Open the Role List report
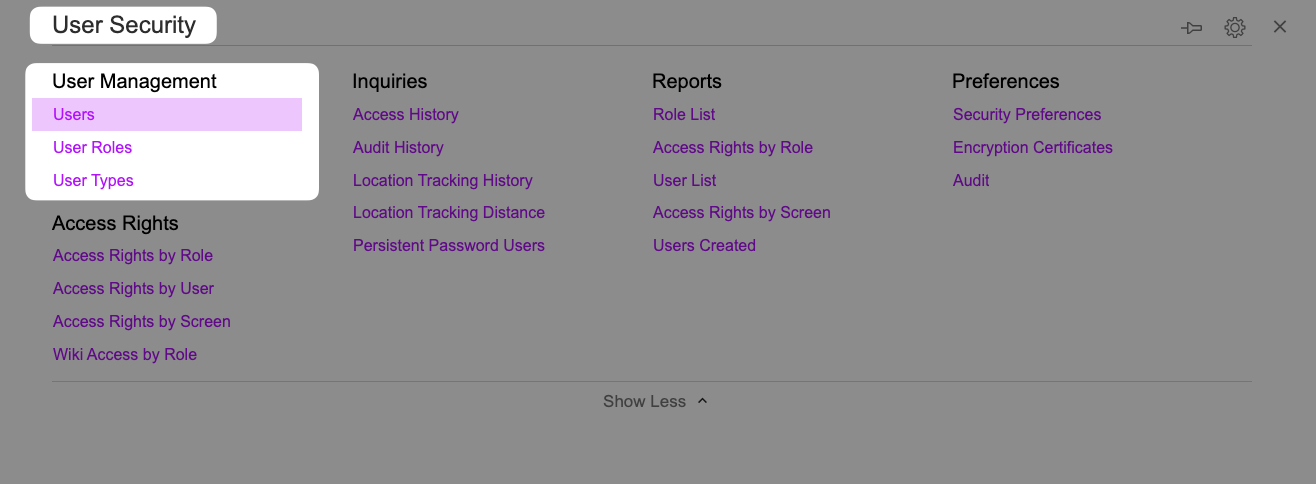 [684, 114]
